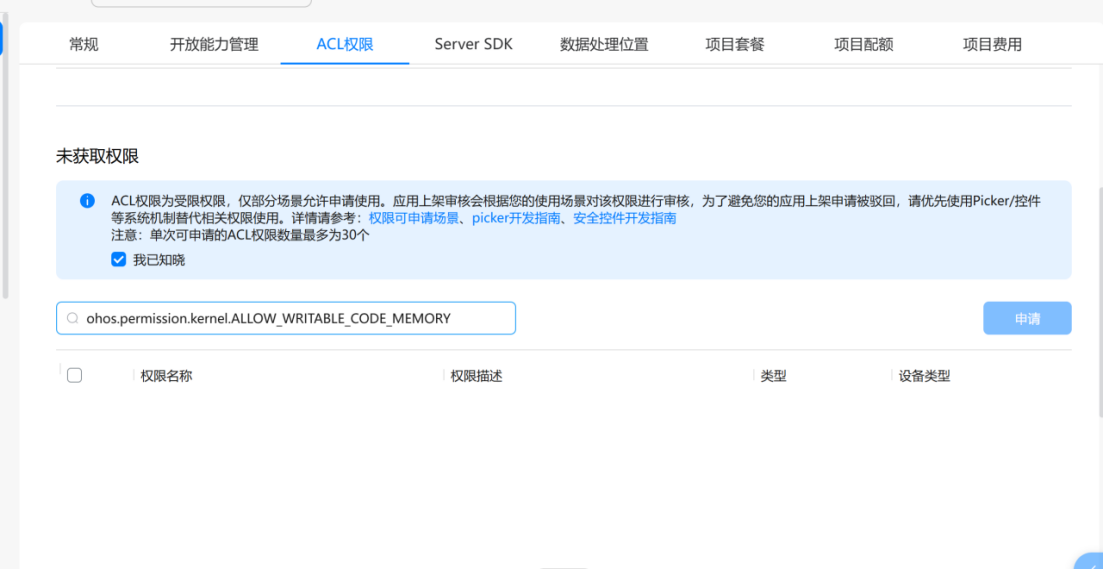The height and width of the screenshot is (569, 1104).
Task: Click the blue info icon in notice
Action: tap(87, 201)
